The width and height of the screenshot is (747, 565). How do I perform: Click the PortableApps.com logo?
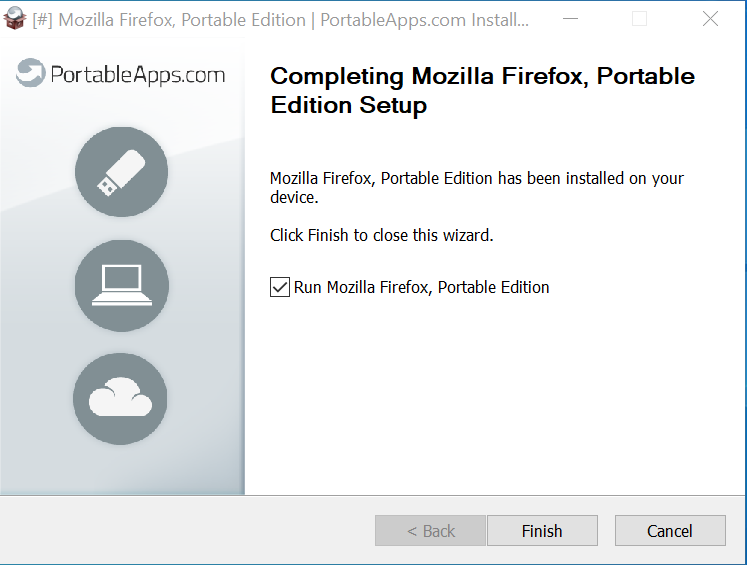(x=121, y=73)
